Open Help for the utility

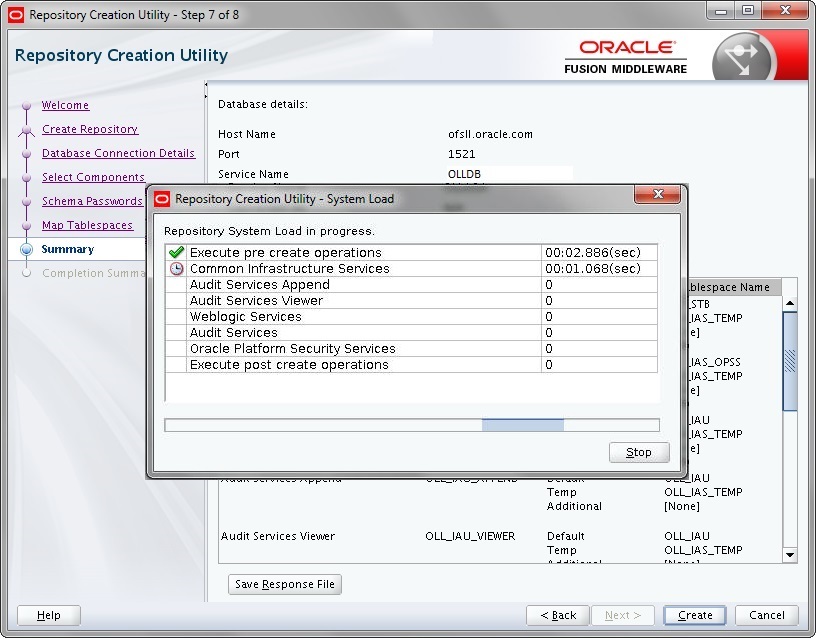48,616
